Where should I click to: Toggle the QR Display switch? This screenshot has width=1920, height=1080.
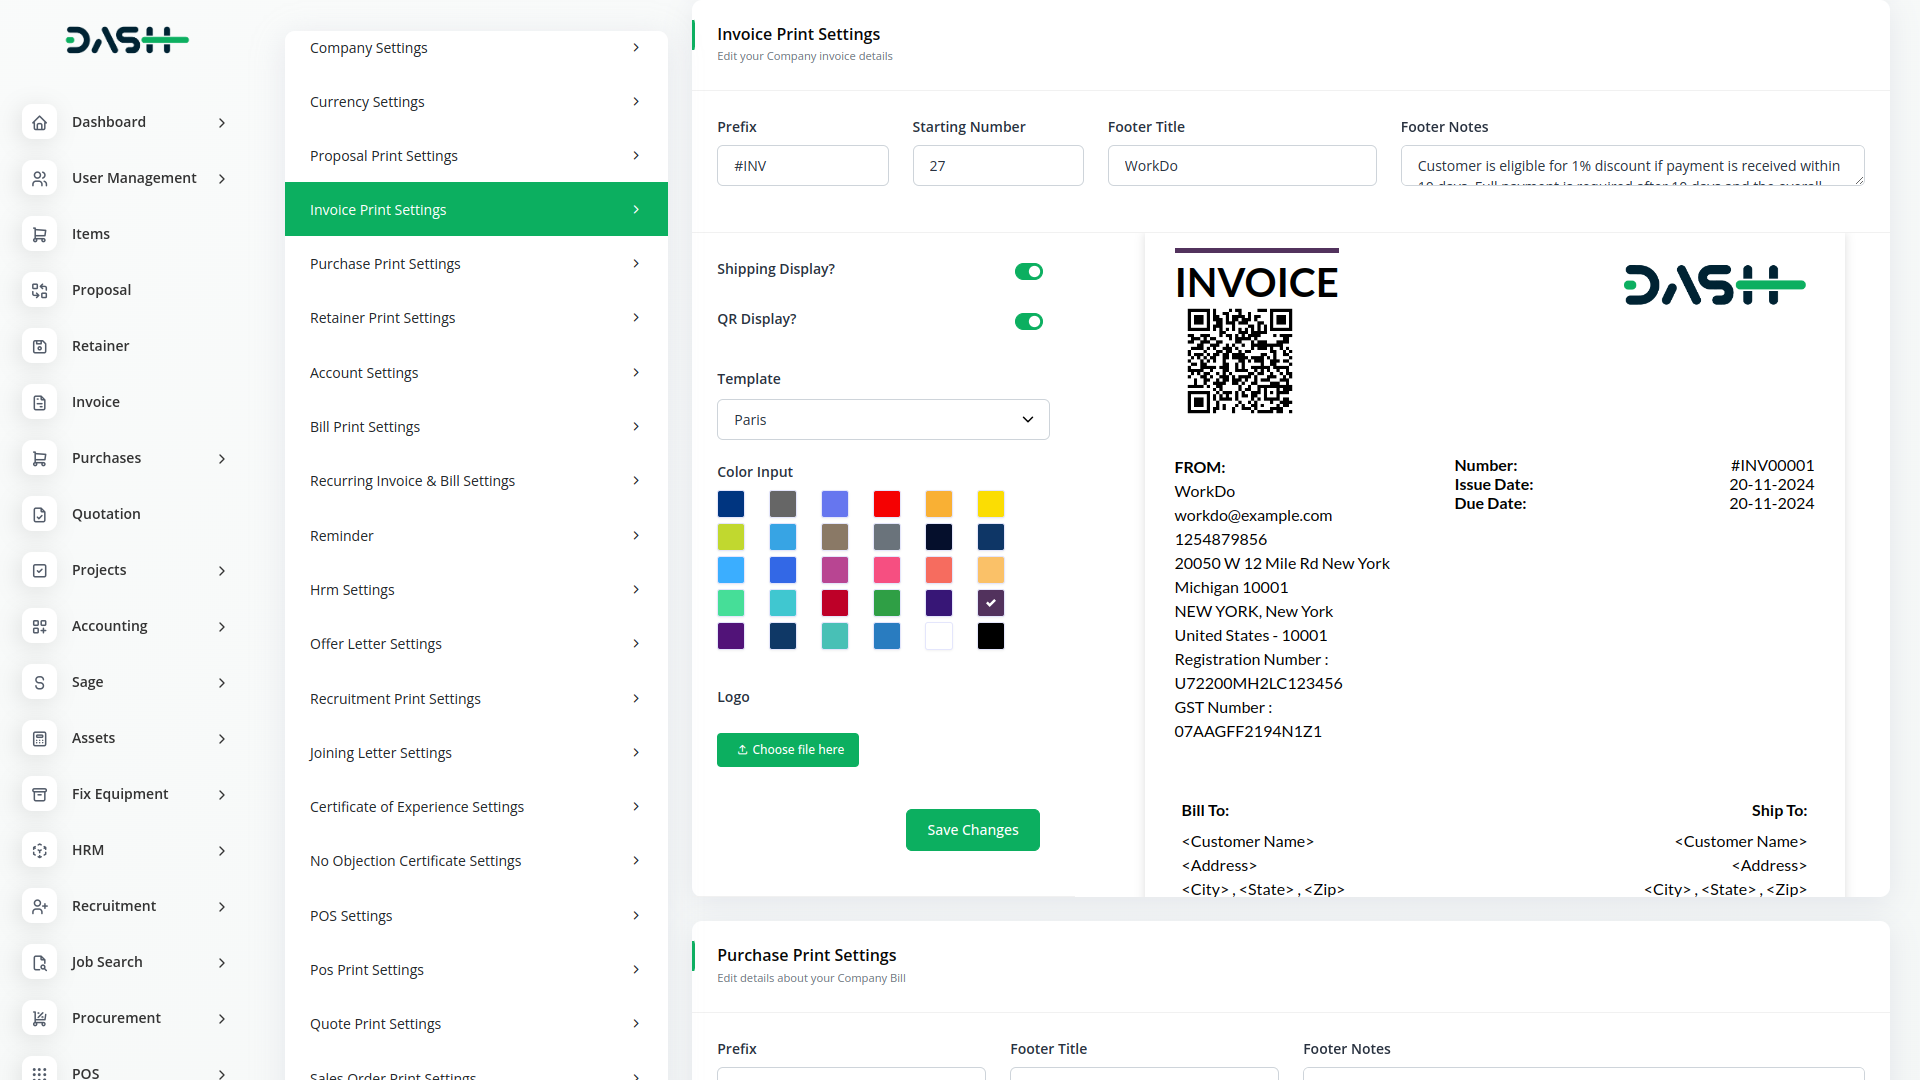tap(1029, 321)
